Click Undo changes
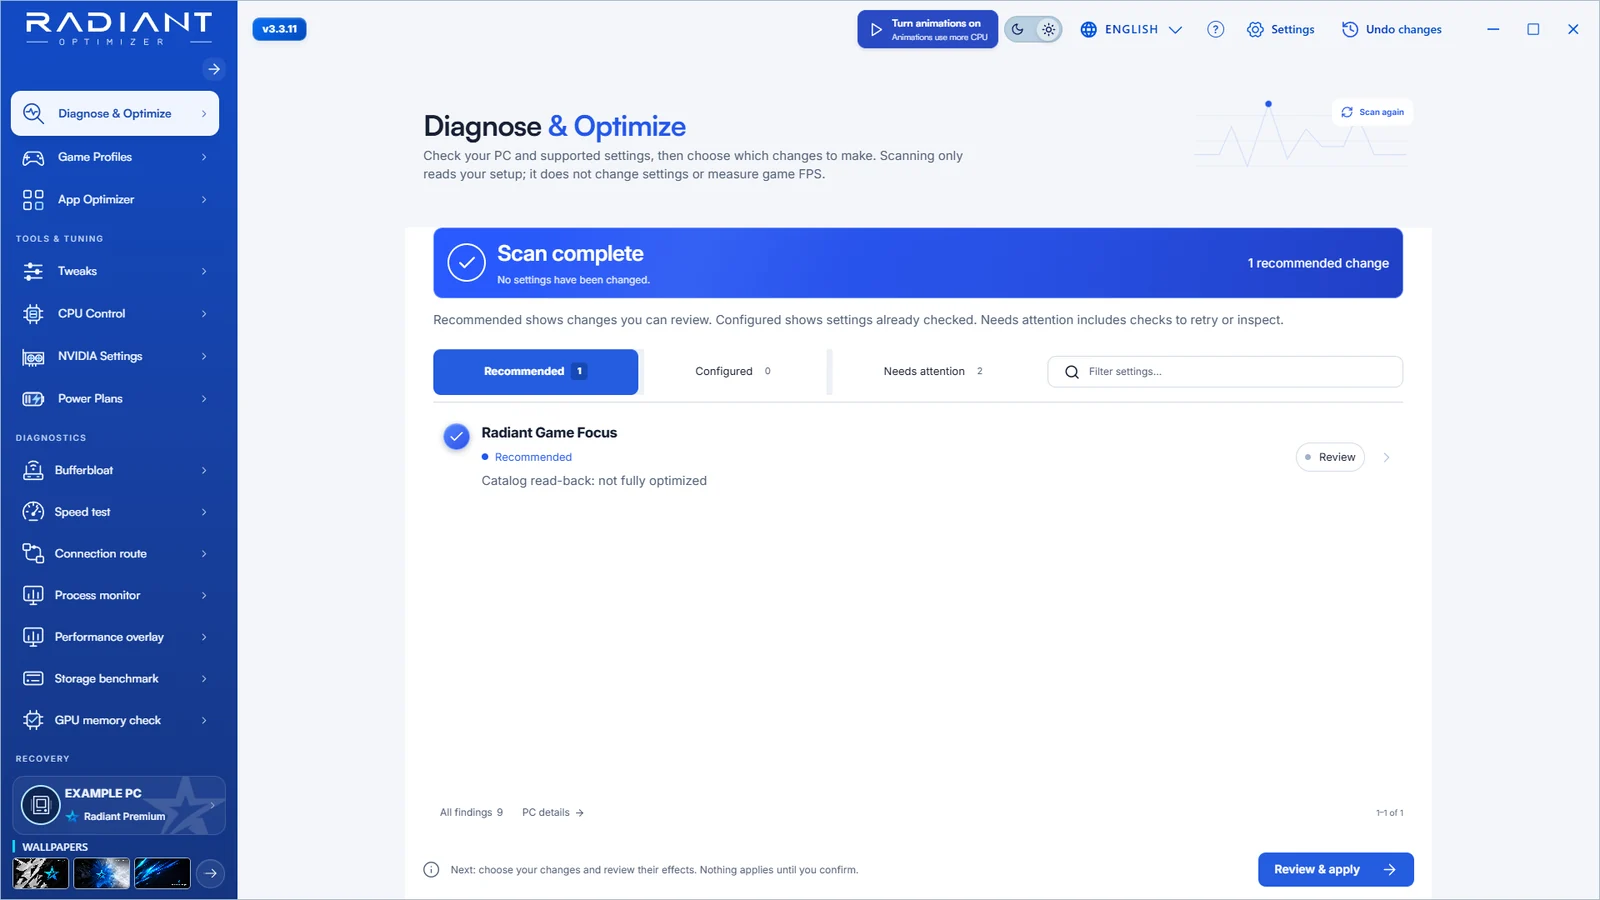This screenshot has width=1600, height=900. [1392, 30]
